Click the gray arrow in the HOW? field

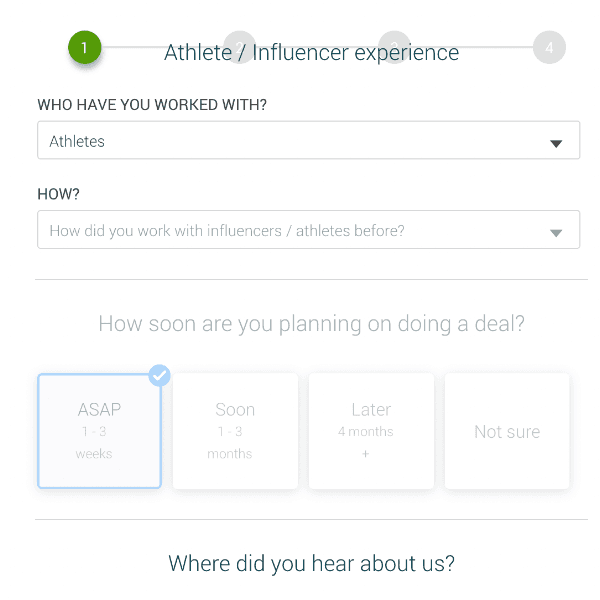(557, 233)
